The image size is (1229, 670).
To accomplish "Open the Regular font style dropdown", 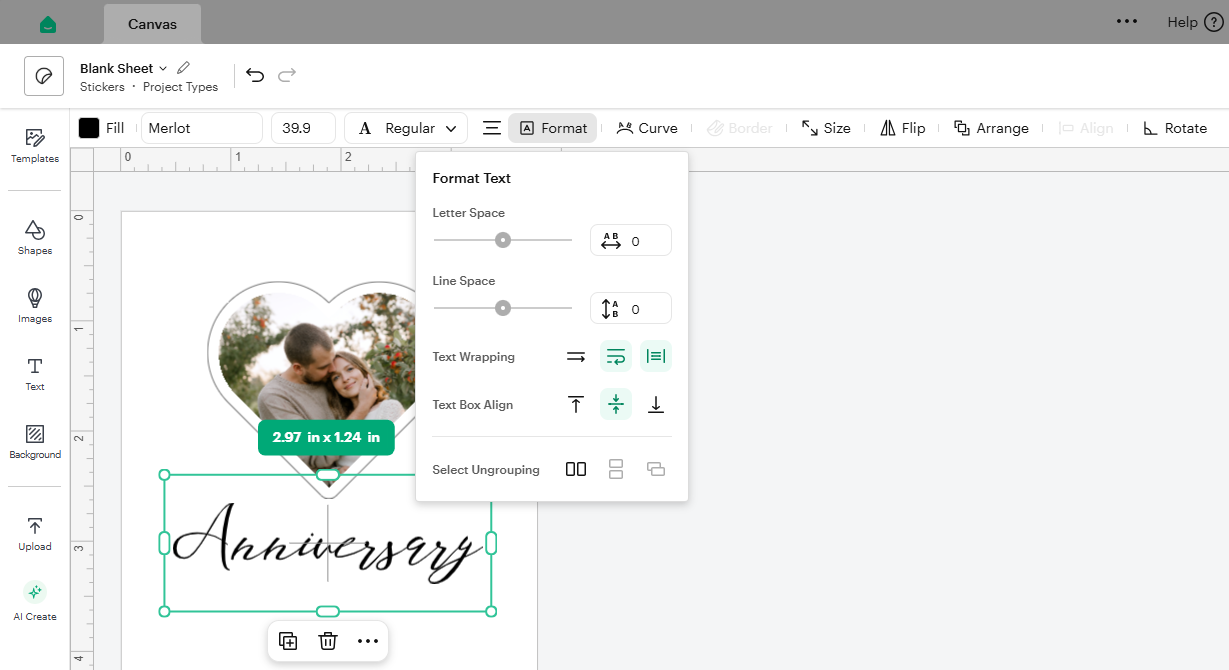I will (x=406, y=128).
